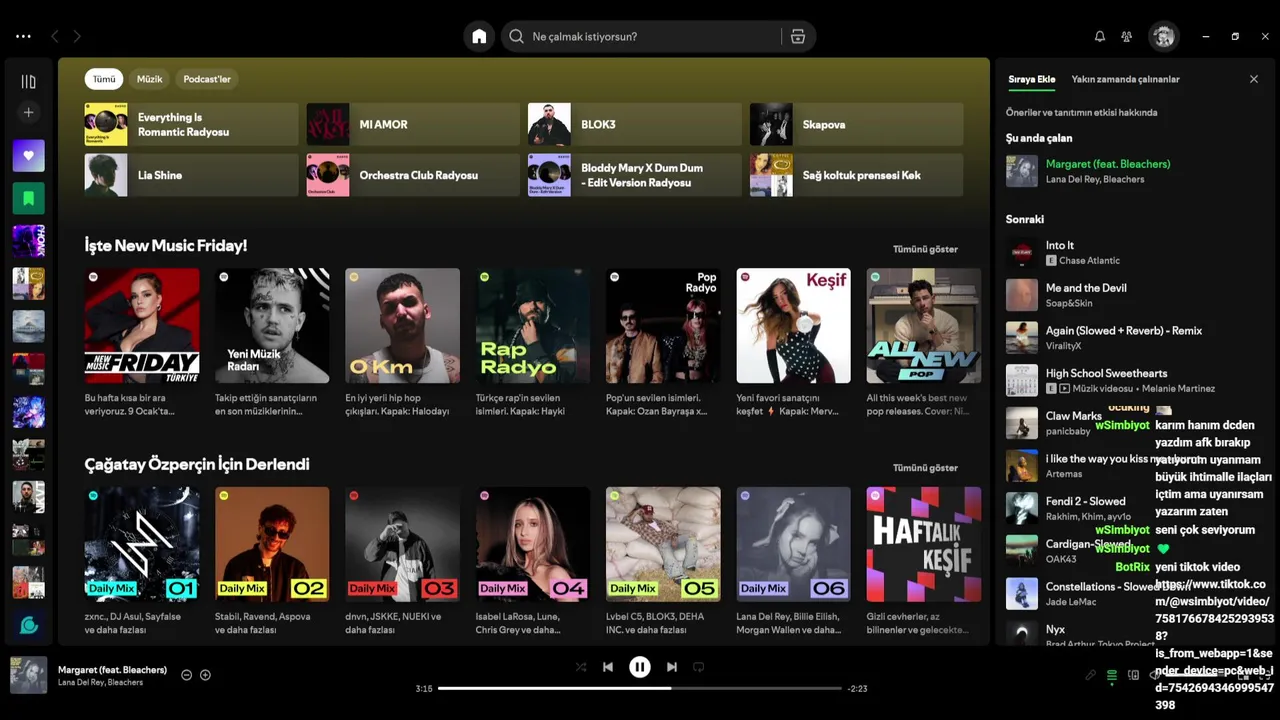Open Öneriler ve tanıtımın etkisi hakkında link

pyautogui.click(x=1081, y=113)
